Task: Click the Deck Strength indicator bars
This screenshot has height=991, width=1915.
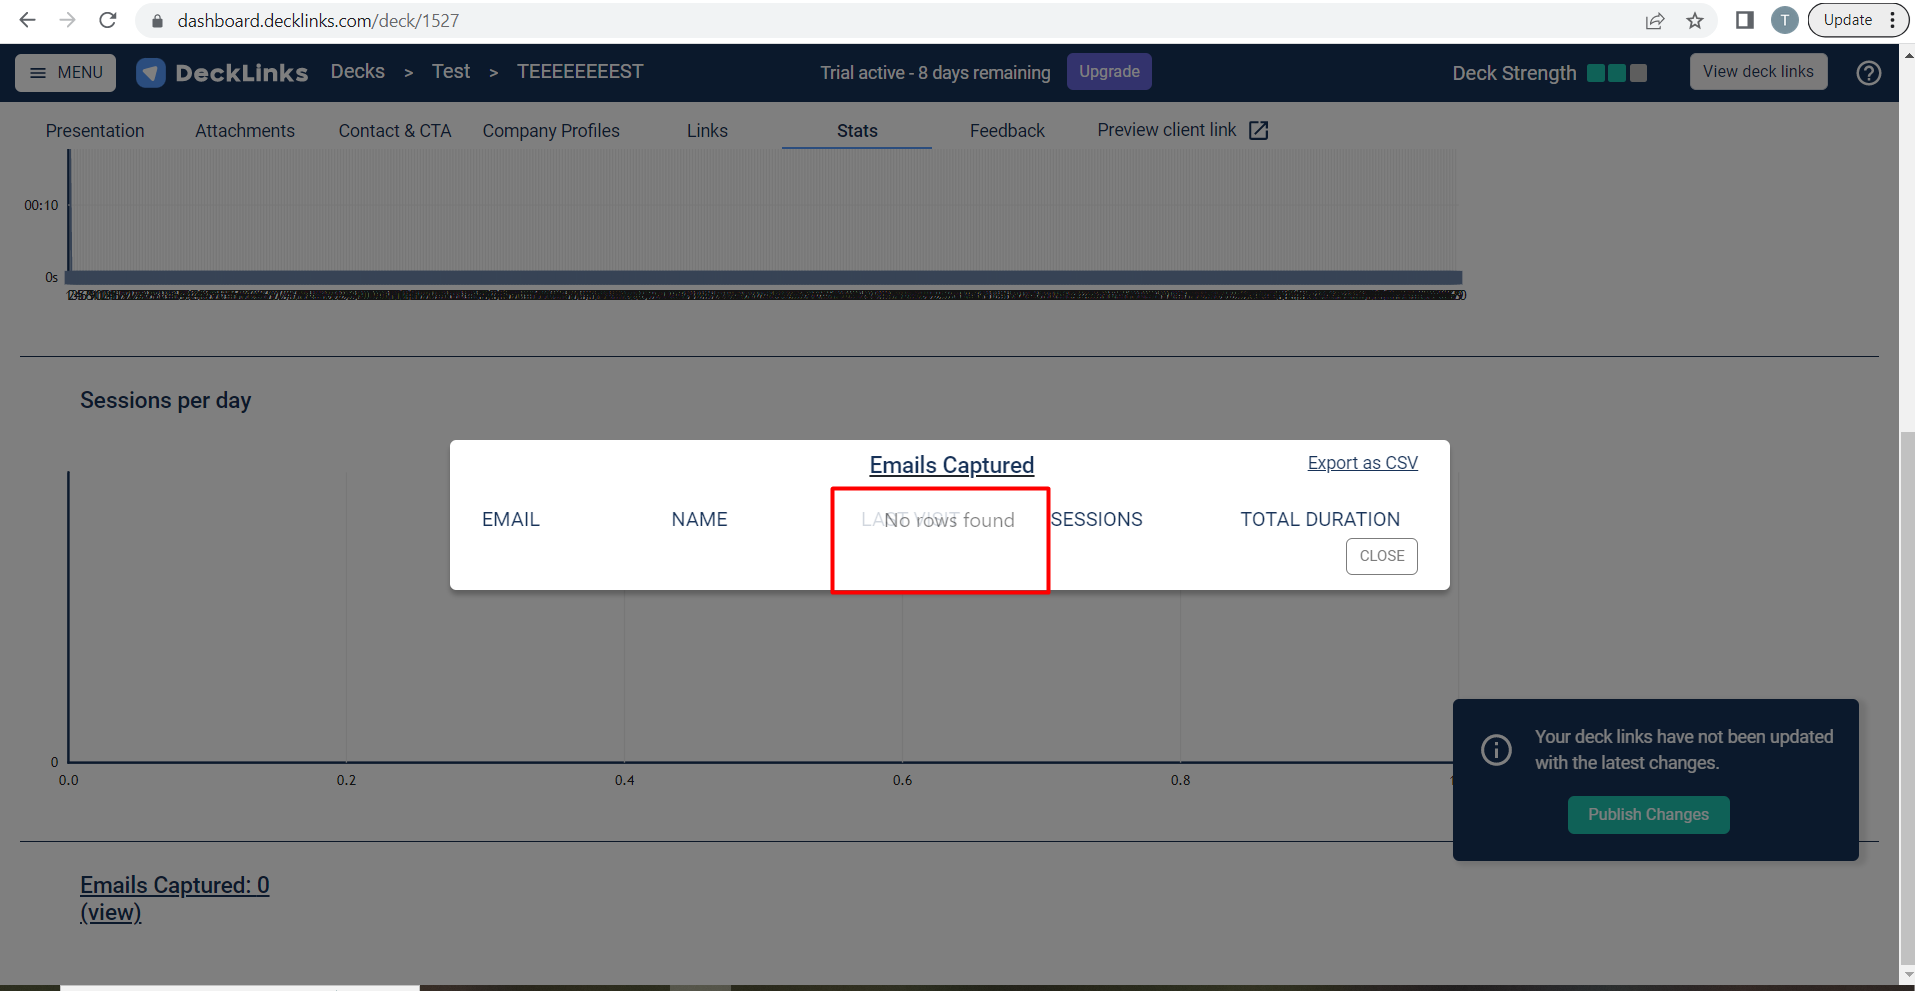Action: coord(1617,73)
